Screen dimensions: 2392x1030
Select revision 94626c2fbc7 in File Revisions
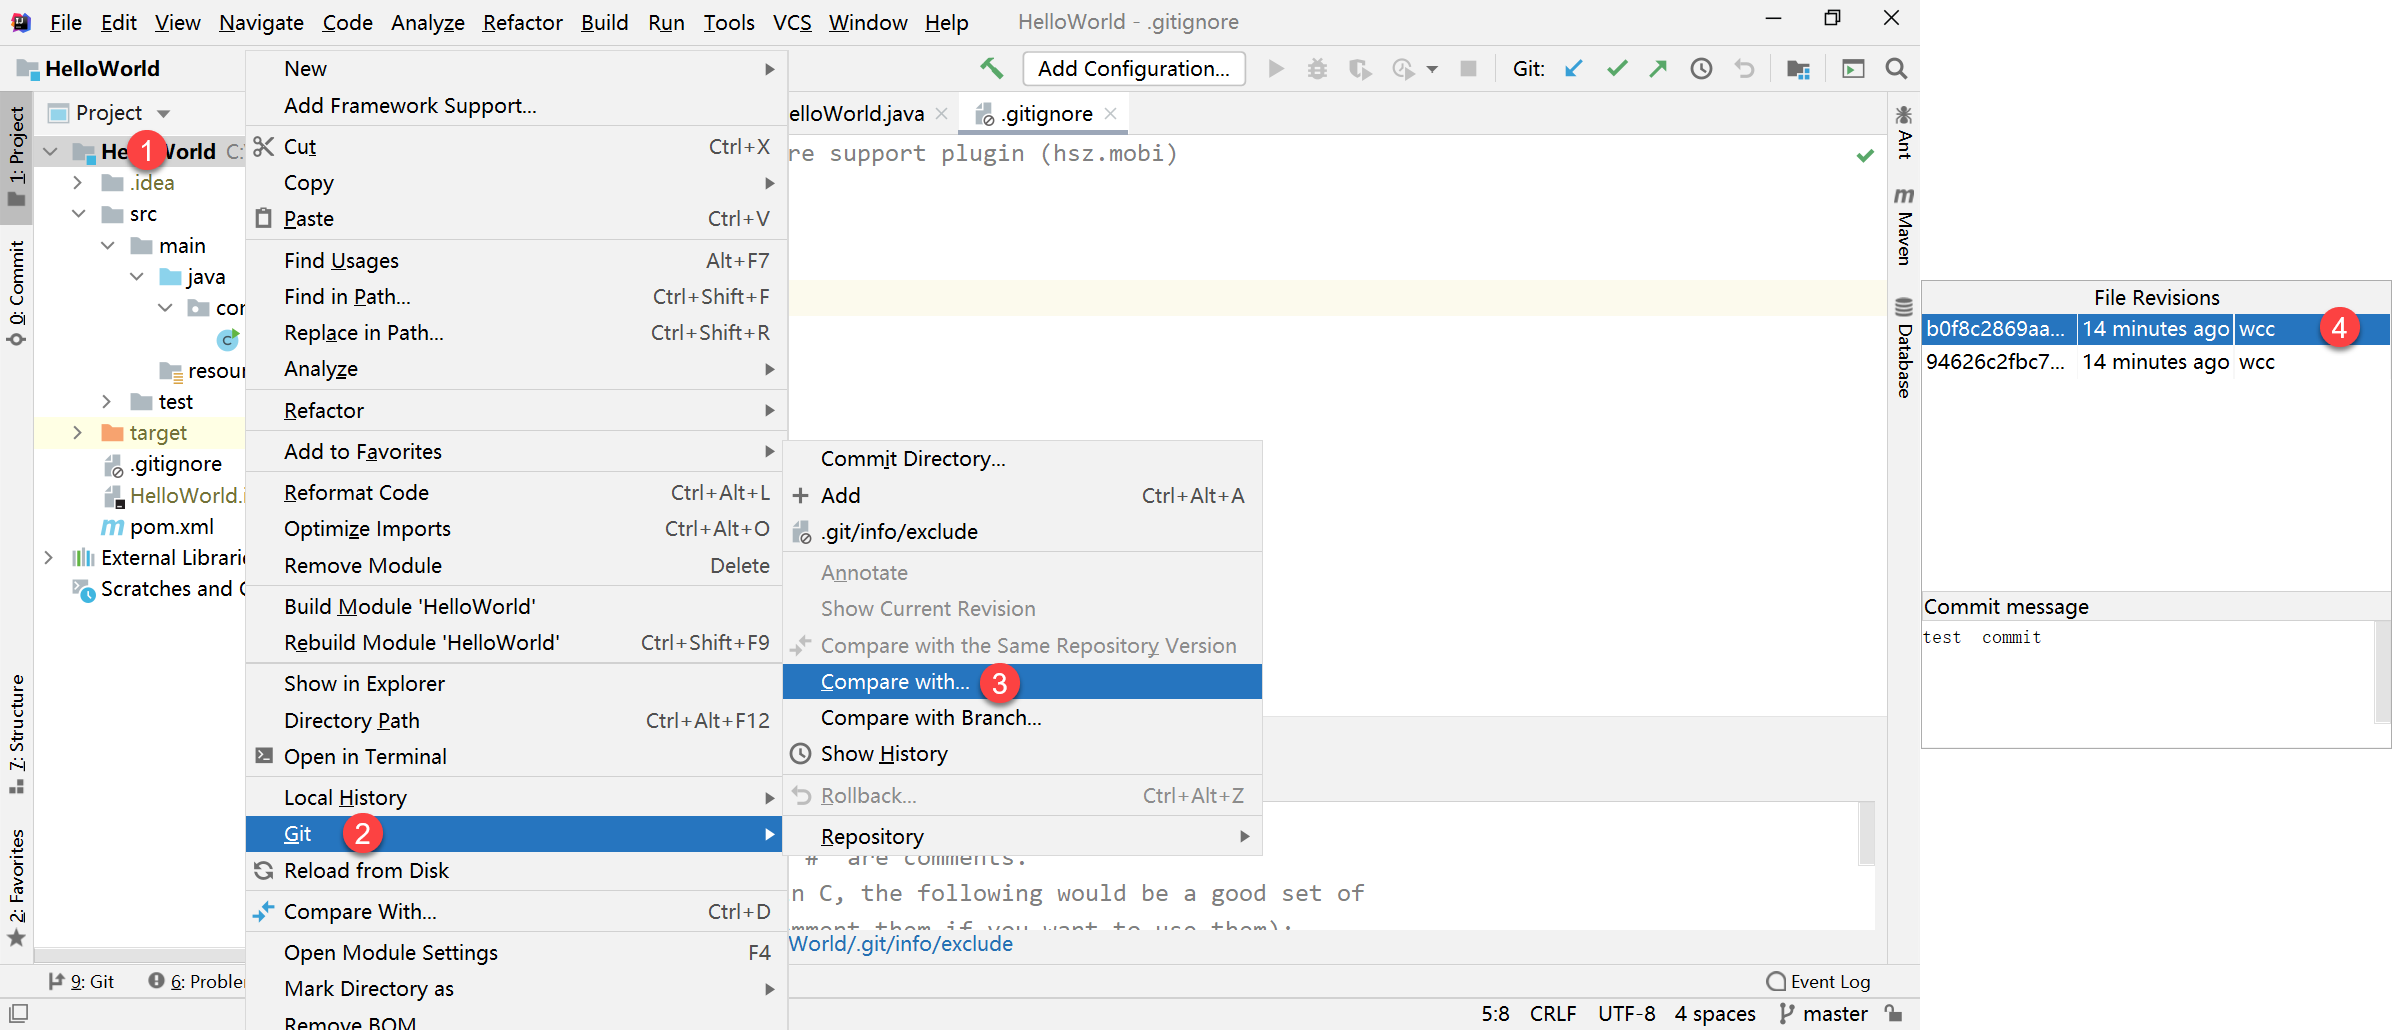coord(2156,362)
